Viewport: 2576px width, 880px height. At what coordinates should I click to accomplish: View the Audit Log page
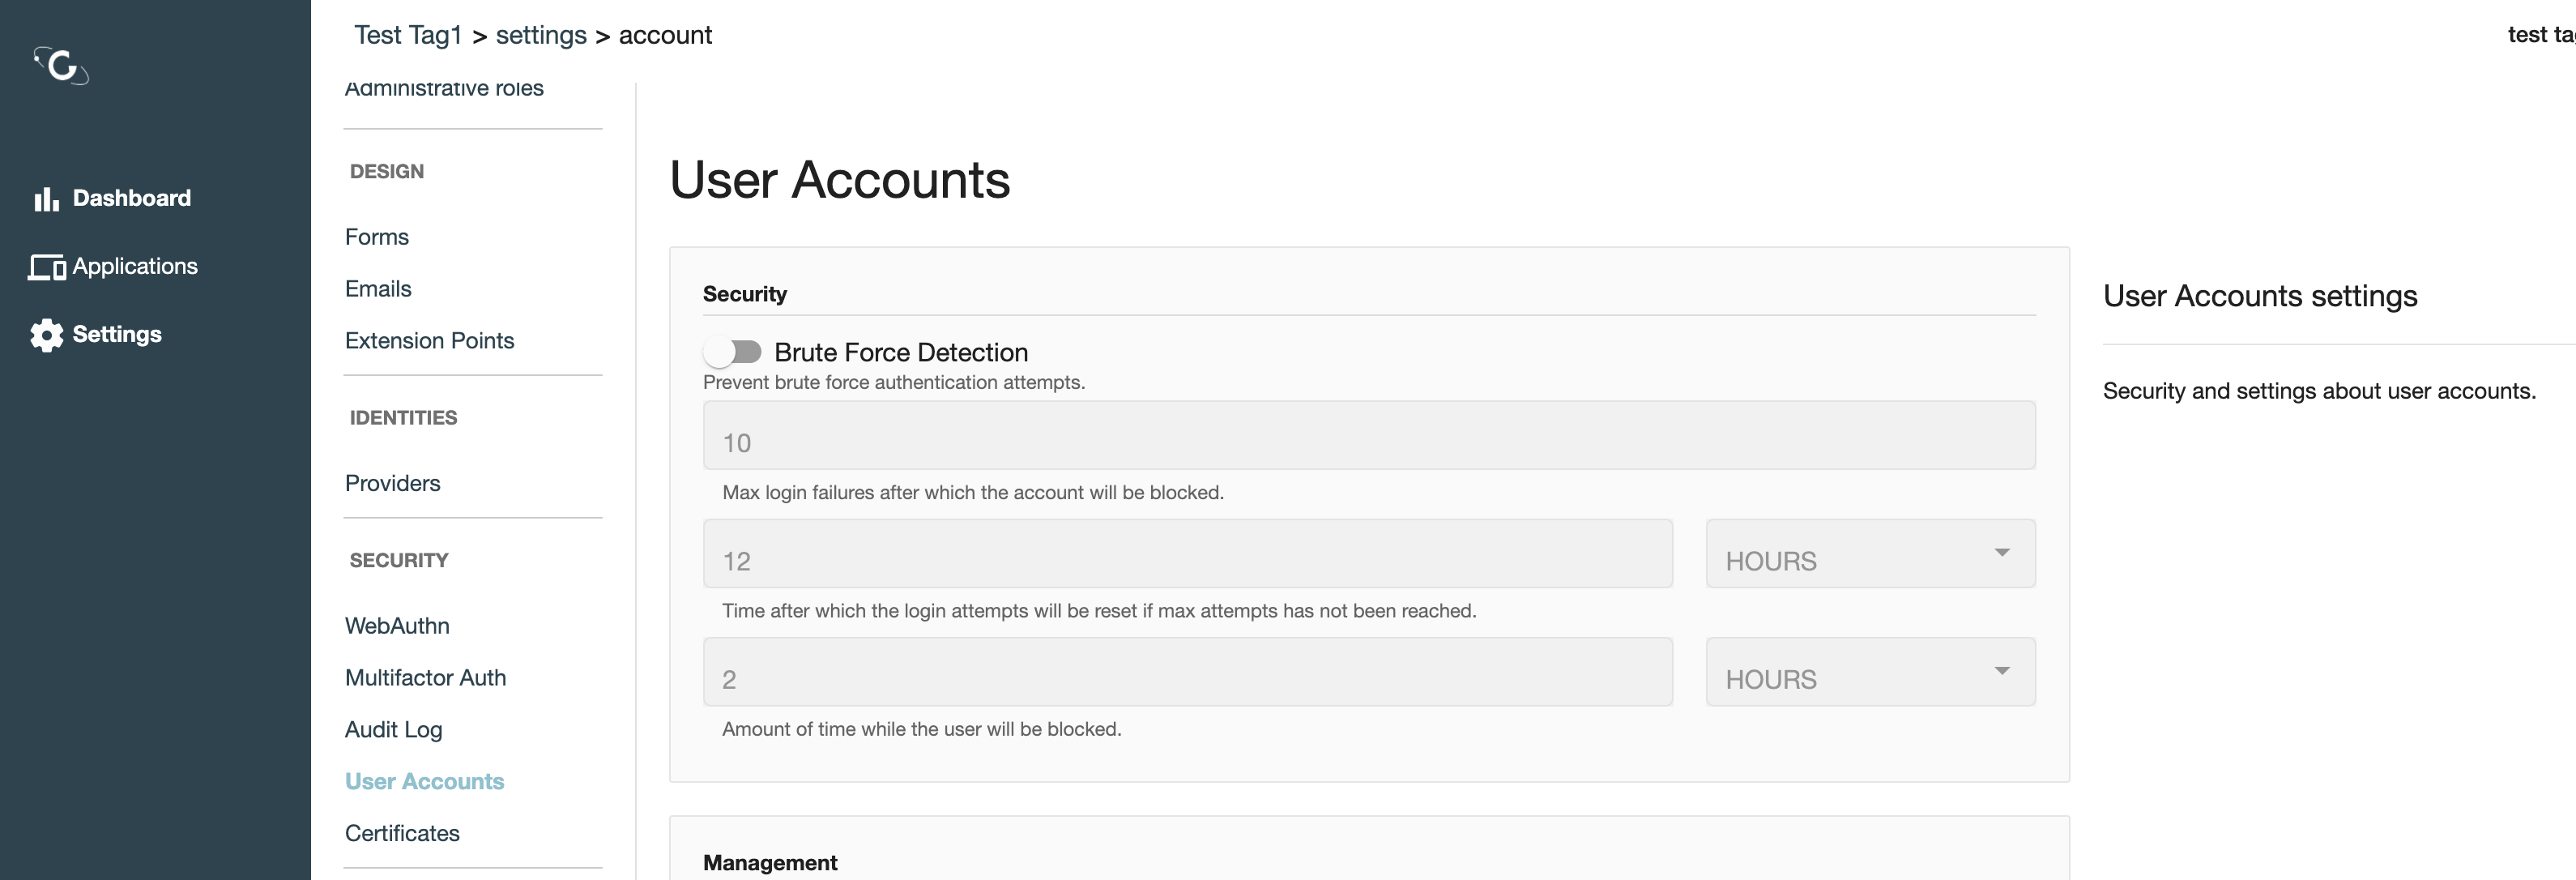(x=394, y=729)
